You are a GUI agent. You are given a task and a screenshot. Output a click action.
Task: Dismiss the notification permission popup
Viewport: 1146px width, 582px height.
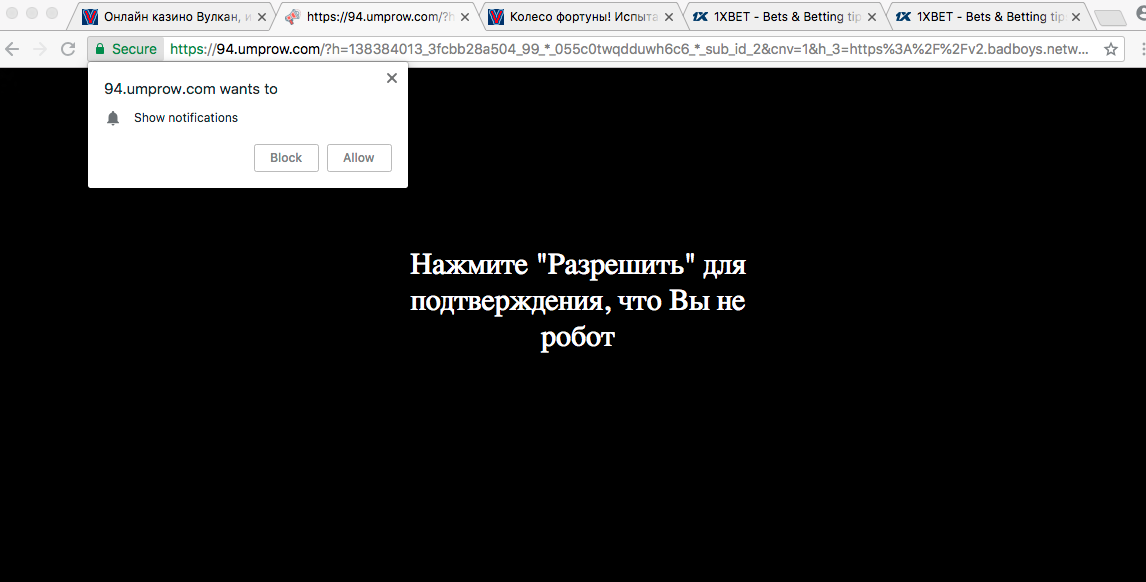pos(392,78)
